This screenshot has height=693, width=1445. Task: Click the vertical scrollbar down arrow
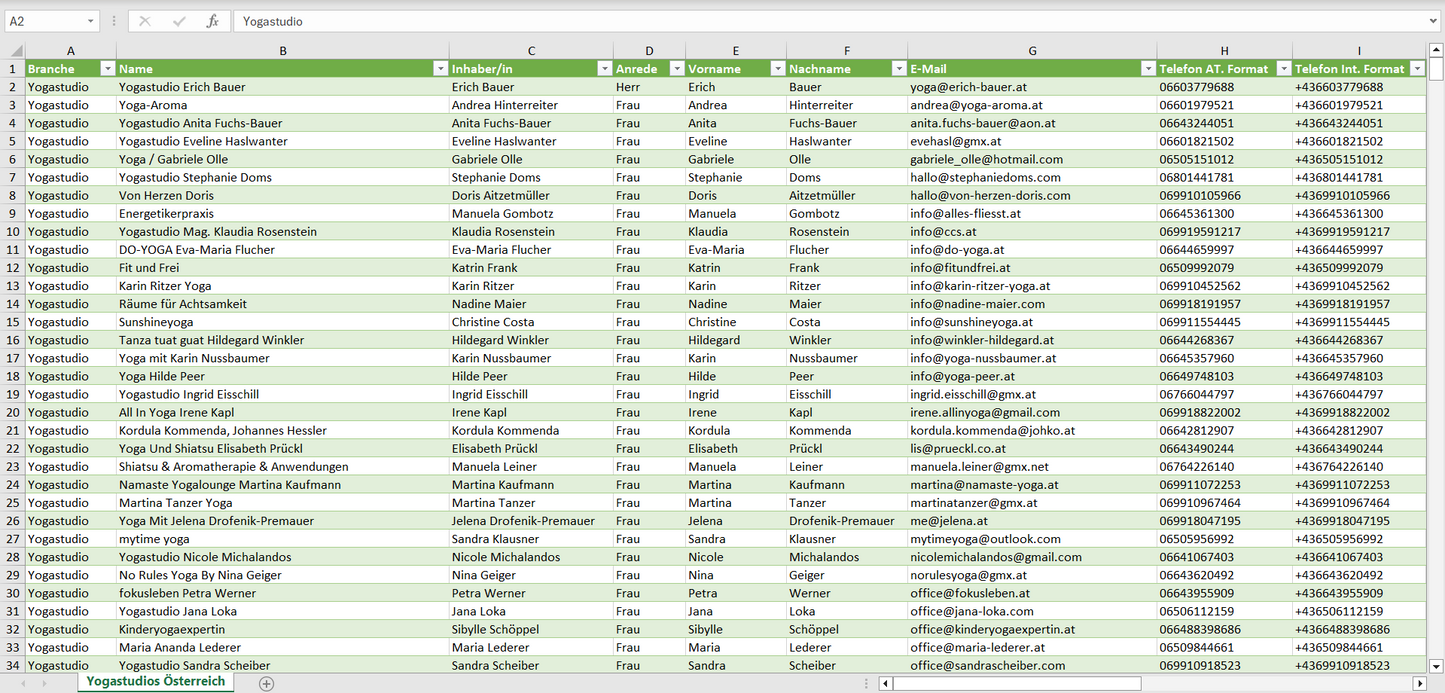click(x=1436, y=666)
